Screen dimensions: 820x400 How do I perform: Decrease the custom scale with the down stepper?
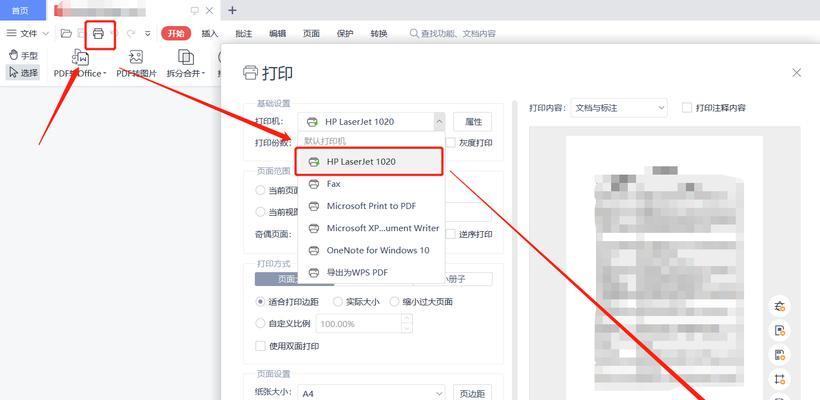coord(407,328)
